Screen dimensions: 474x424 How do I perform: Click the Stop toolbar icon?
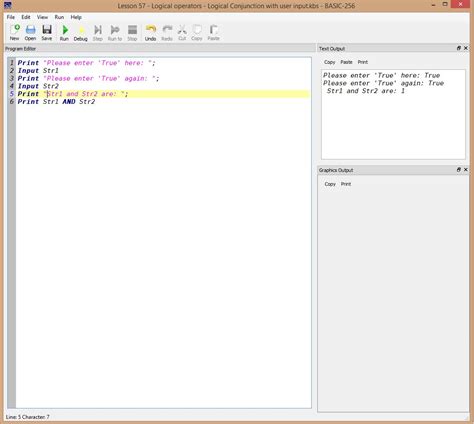(132, 33)
